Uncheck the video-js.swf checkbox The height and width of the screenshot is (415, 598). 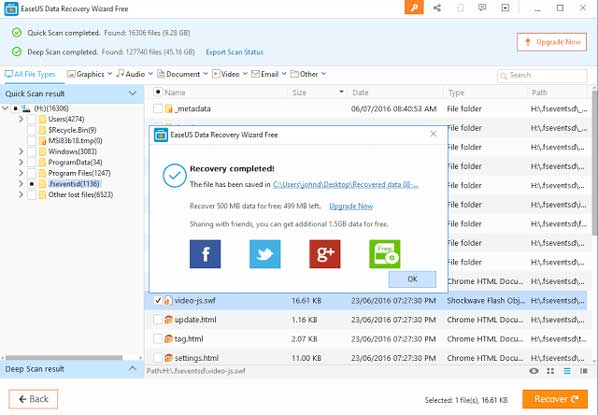[158, 301]
